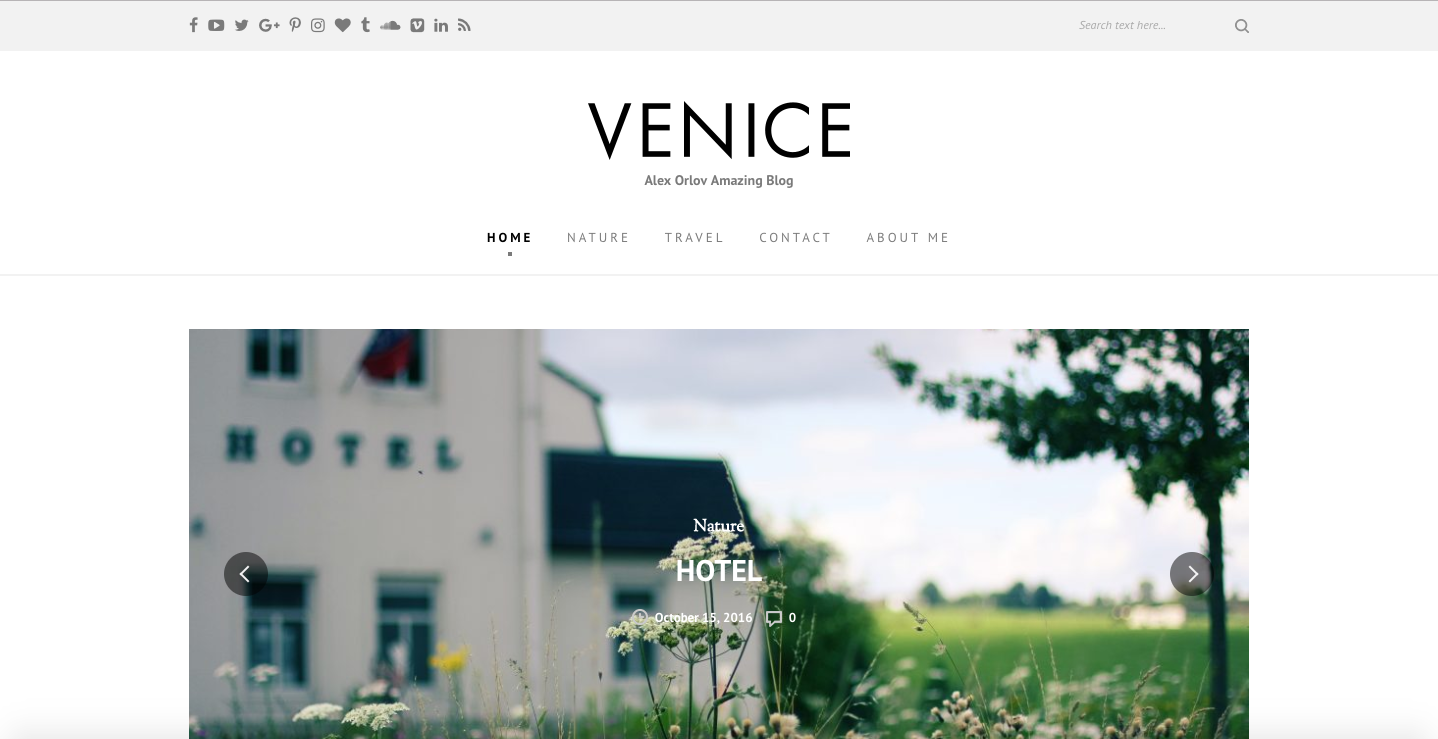Open the Instagram icon

[318, 25]
